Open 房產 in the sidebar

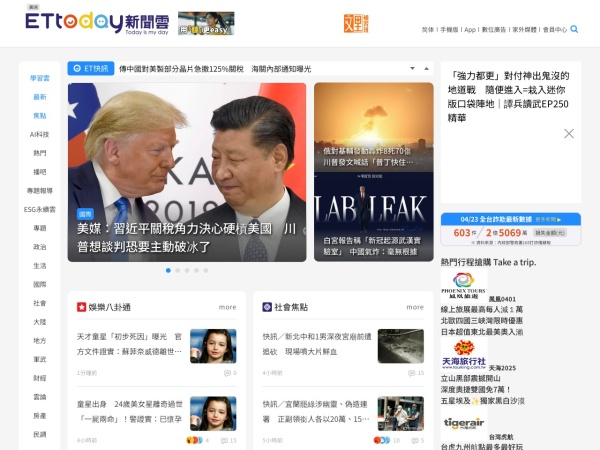[40, 416]
